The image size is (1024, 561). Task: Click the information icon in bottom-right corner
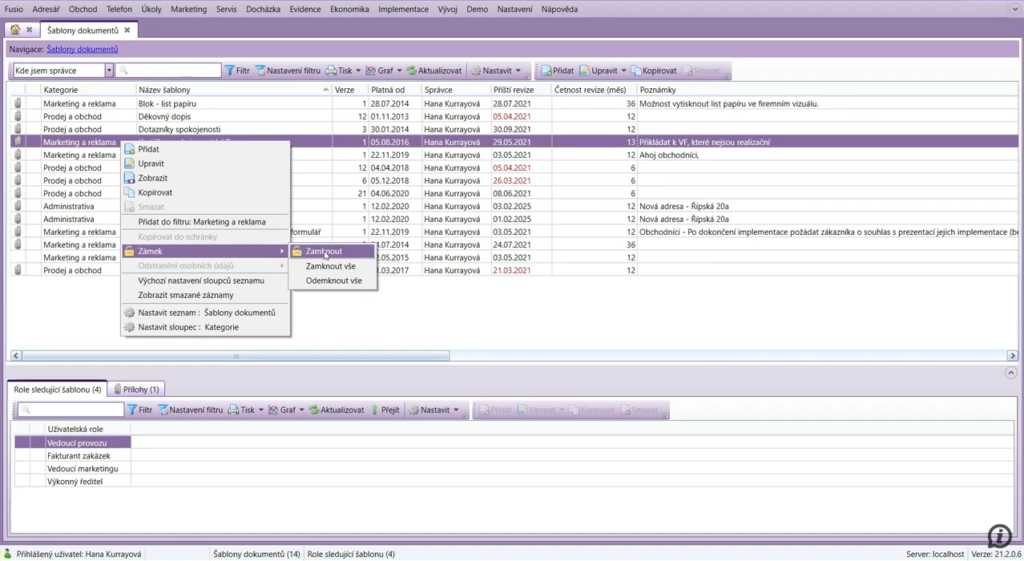(999, 535)
